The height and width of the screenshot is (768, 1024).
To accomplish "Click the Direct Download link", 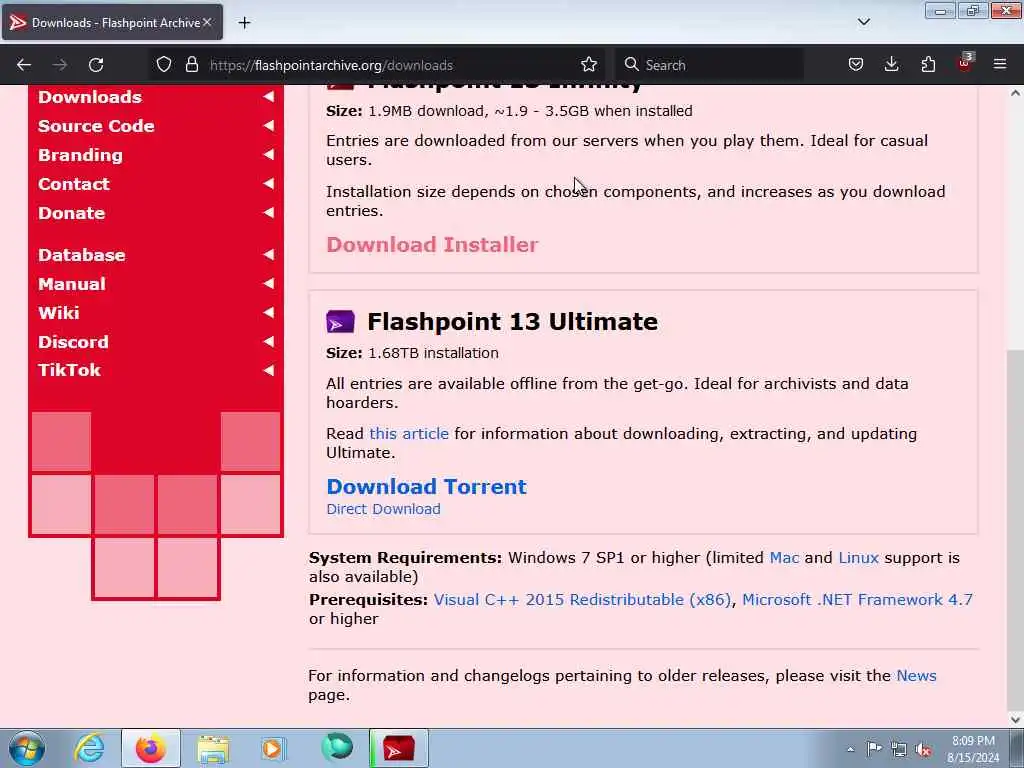I will 383,509.
